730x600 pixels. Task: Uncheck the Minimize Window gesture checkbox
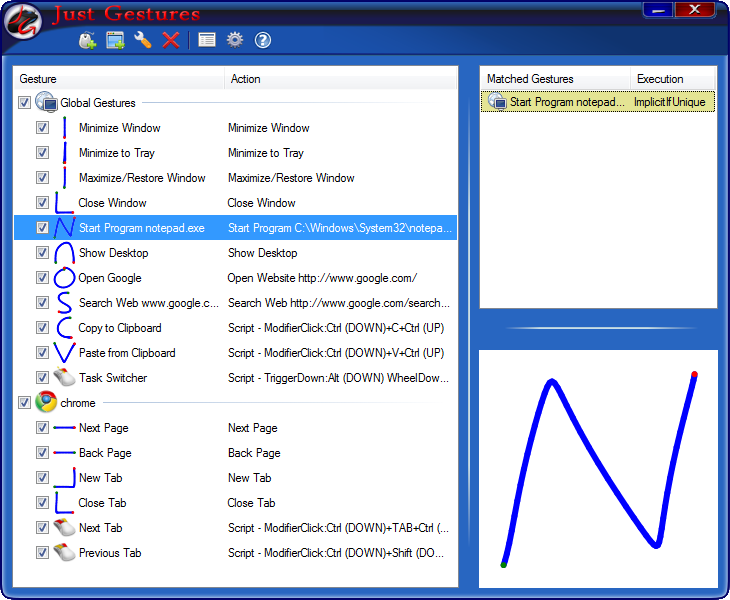click(42, 128)
